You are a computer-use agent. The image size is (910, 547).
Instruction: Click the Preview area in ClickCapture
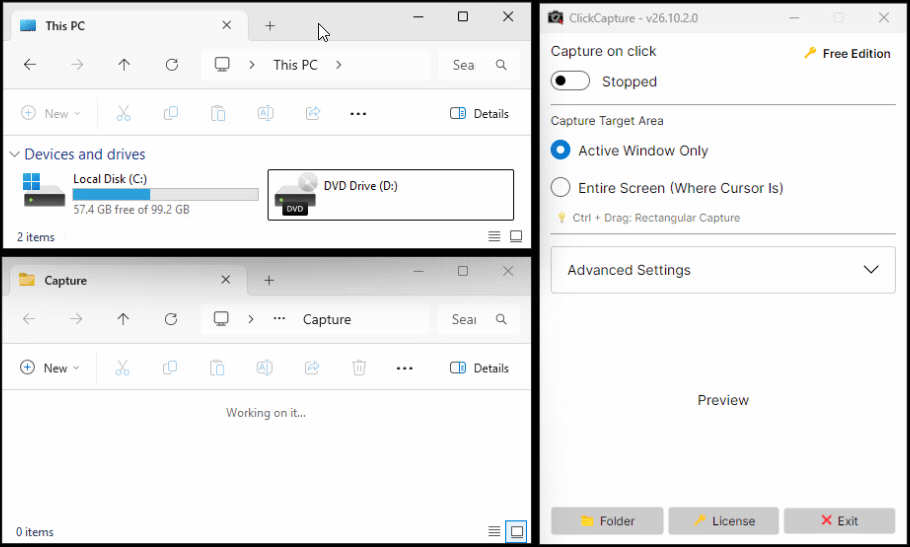coord(723,400)
